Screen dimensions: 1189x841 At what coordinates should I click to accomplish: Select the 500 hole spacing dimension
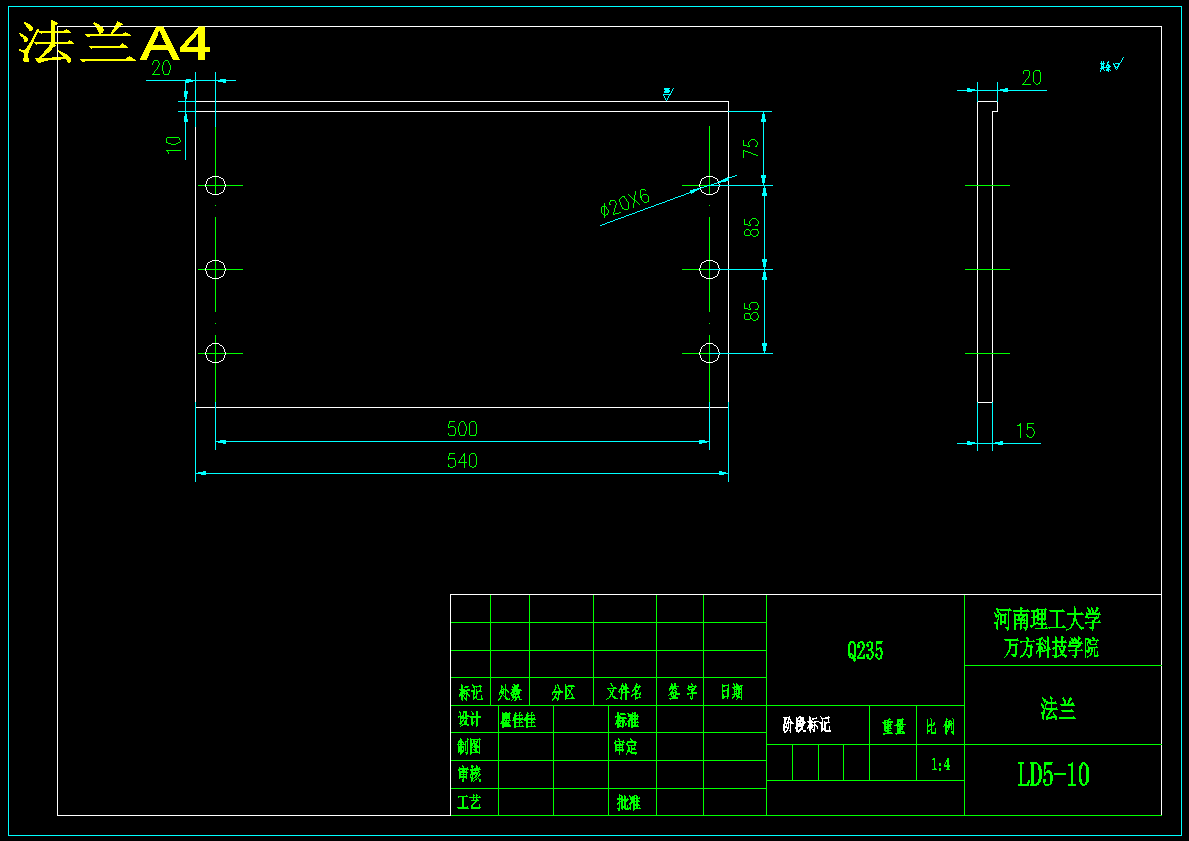click(462, 428)
